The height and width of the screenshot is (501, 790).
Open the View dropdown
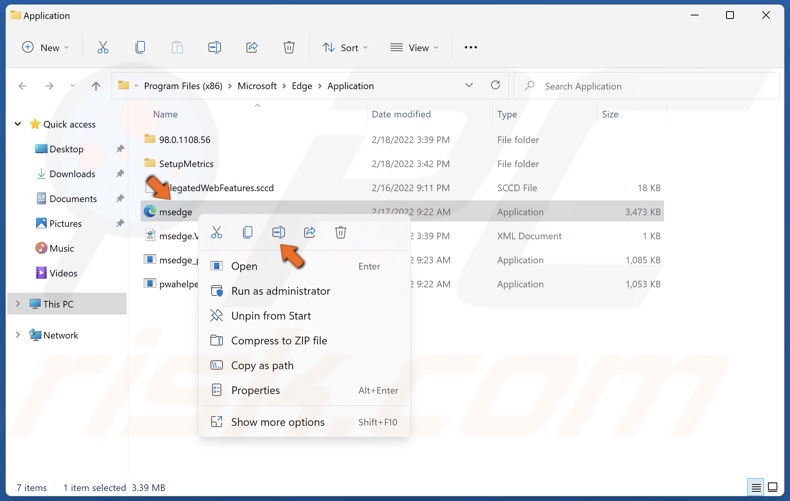tap(414, 47)
